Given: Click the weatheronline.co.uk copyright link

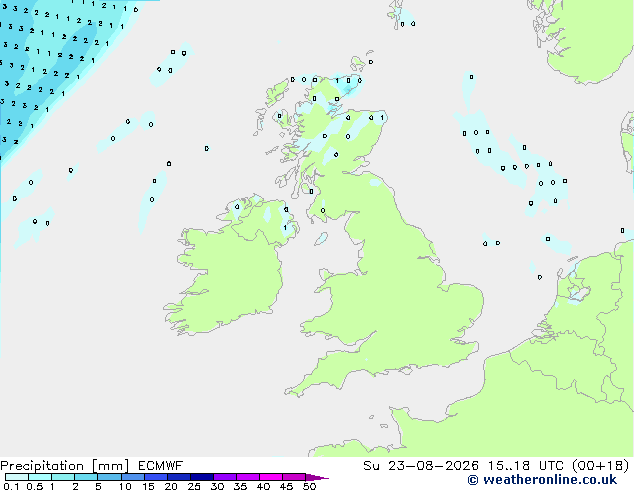Looking at the screenshot, I should [542, 480].
